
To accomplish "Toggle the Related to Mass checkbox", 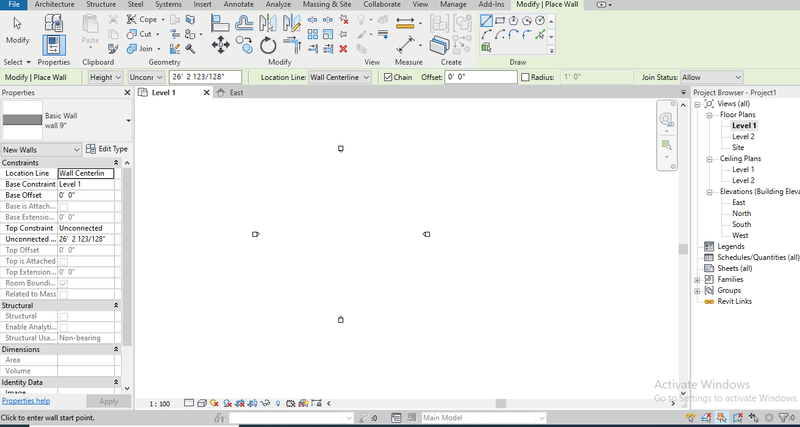I will click(64, 294).
